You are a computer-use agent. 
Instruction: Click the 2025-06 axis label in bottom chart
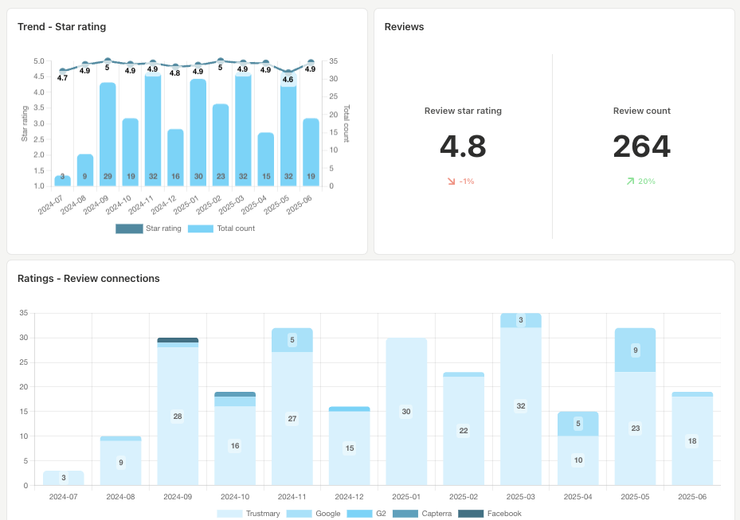(x=692, y=497)
